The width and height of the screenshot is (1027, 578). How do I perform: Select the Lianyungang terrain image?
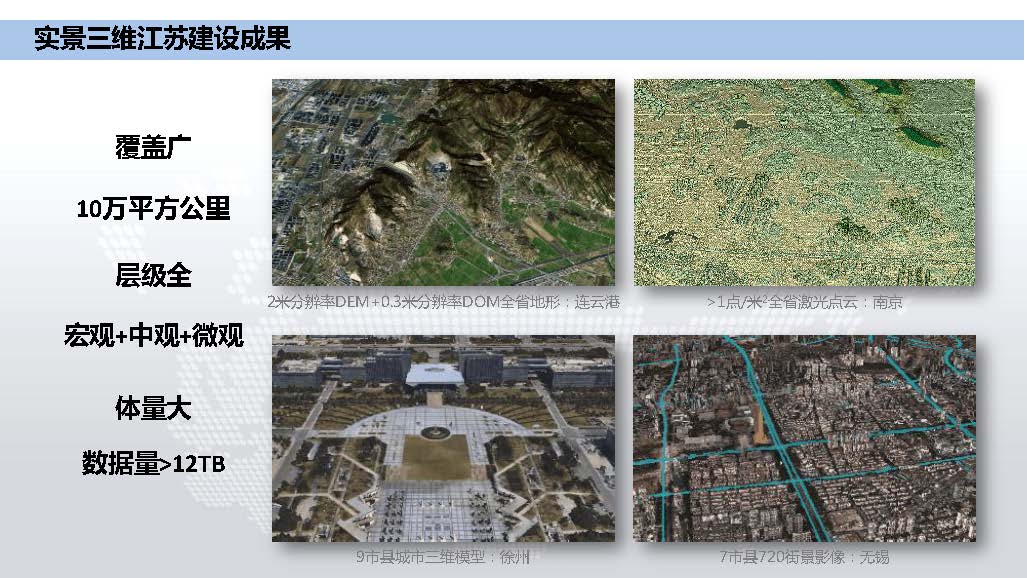(x=444, y=183)
